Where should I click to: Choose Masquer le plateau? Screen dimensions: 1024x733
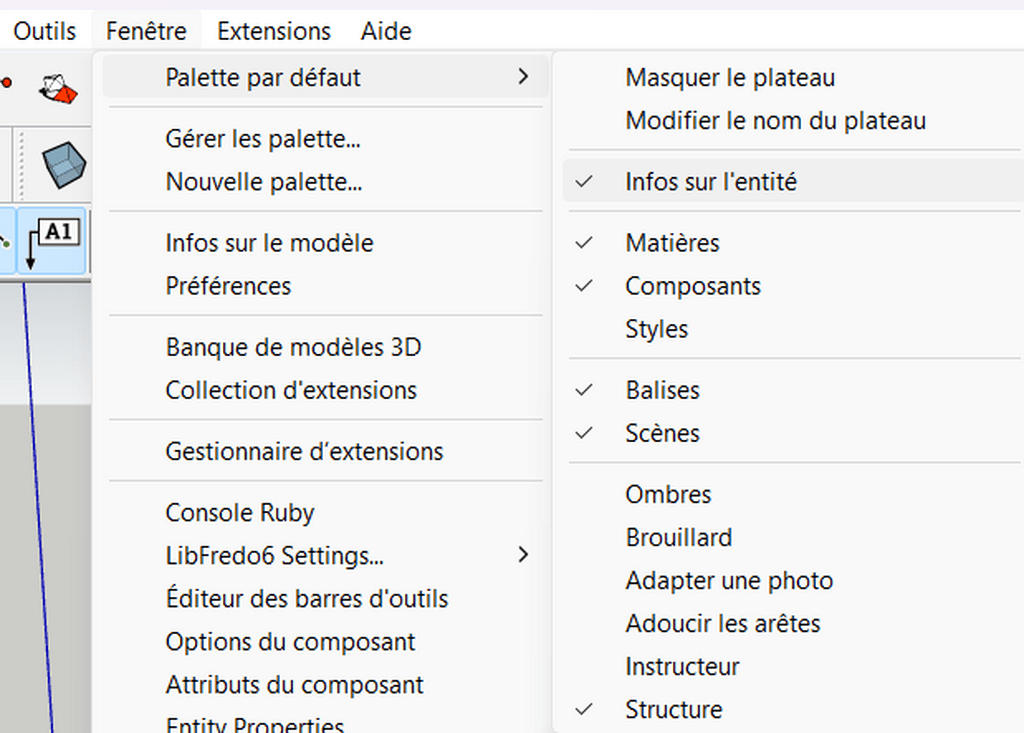tap(729, 77)
